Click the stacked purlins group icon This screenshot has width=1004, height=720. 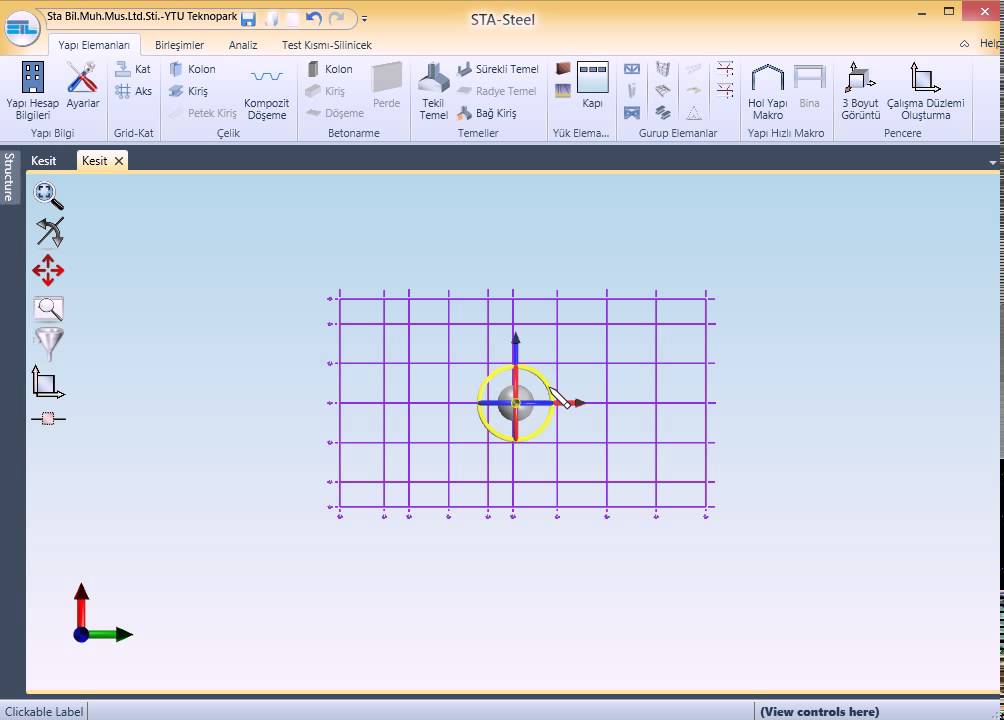click(663, 113)
